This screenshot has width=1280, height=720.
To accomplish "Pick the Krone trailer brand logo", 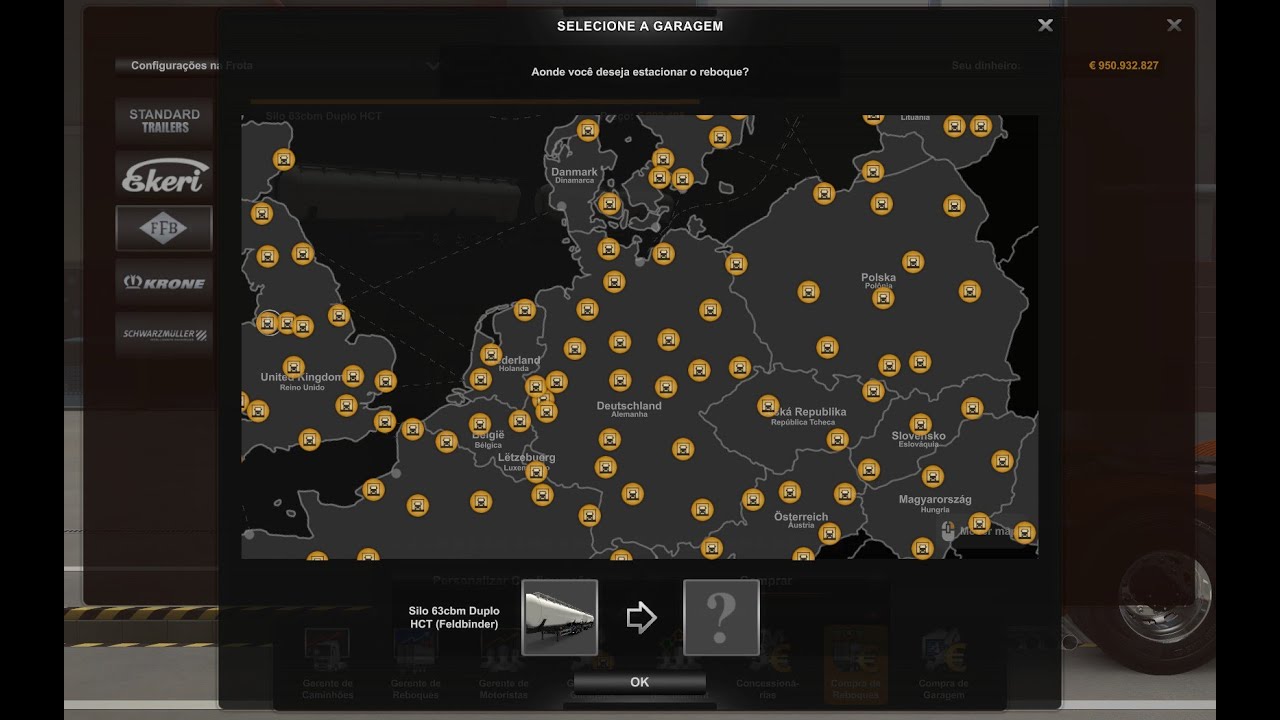I will click(x=164, y=282).
